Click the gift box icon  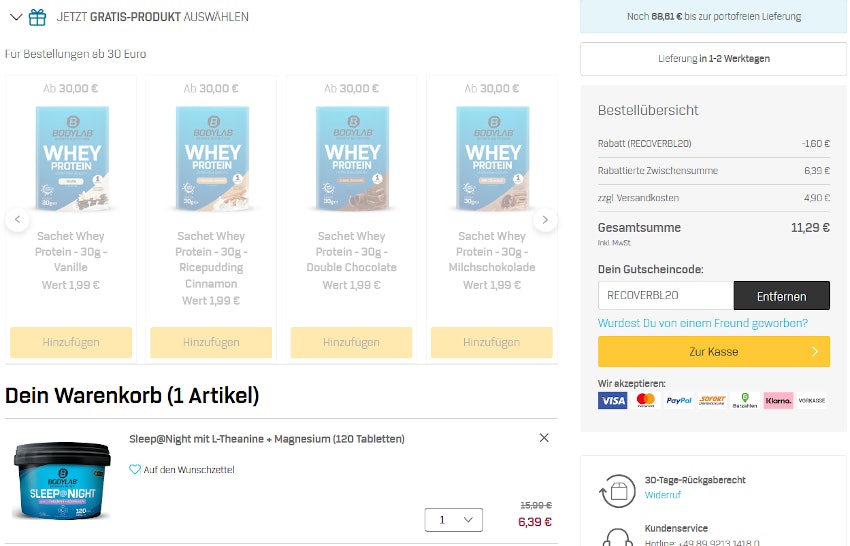pyautogui.click(x=37, y=17)
